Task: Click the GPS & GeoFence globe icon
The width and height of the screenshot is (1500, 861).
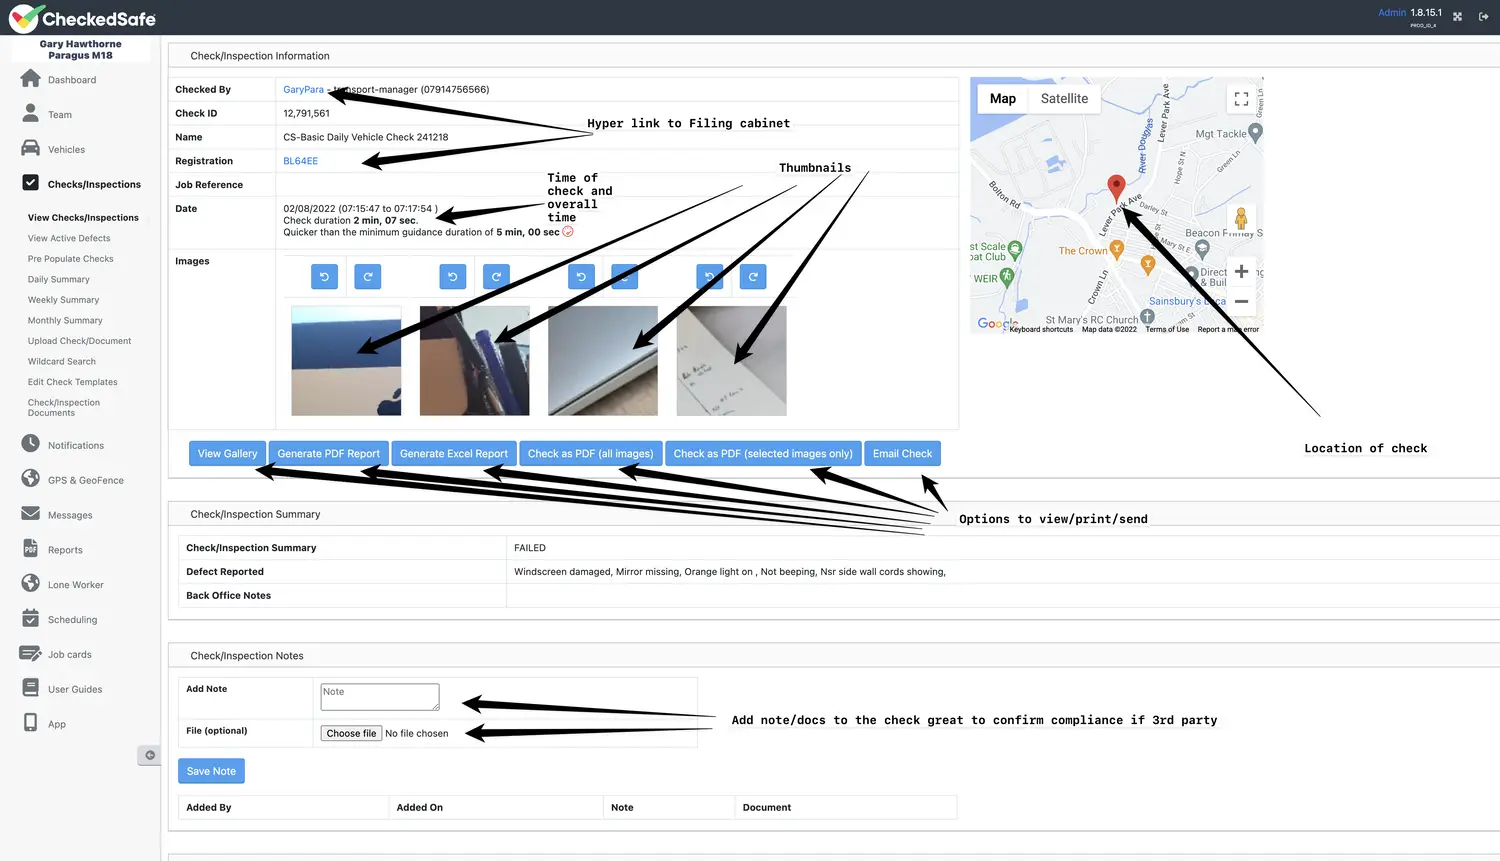Action: point(30,479)
